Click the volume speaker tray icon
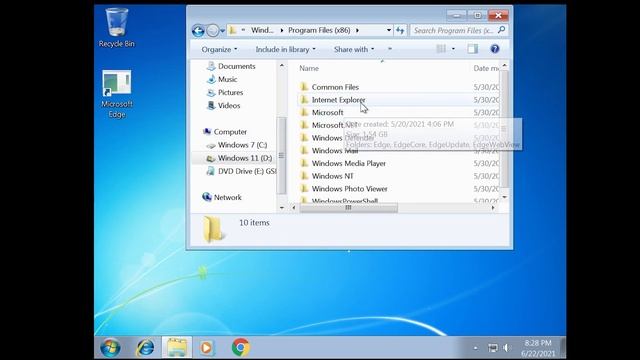The width and height of the screenshot is (640, 360). pyautogui.click(x=506, y=348)
